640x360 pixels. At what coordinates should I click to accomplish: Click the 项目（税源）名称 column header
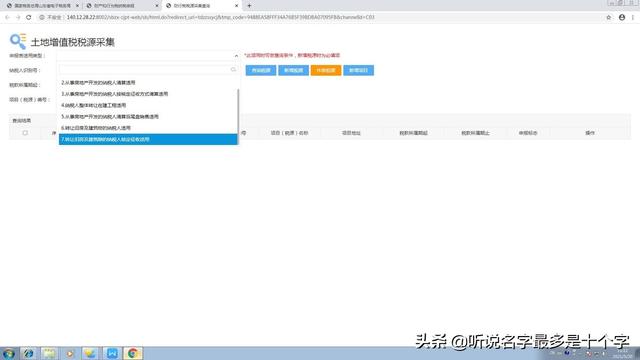point(289,133)
